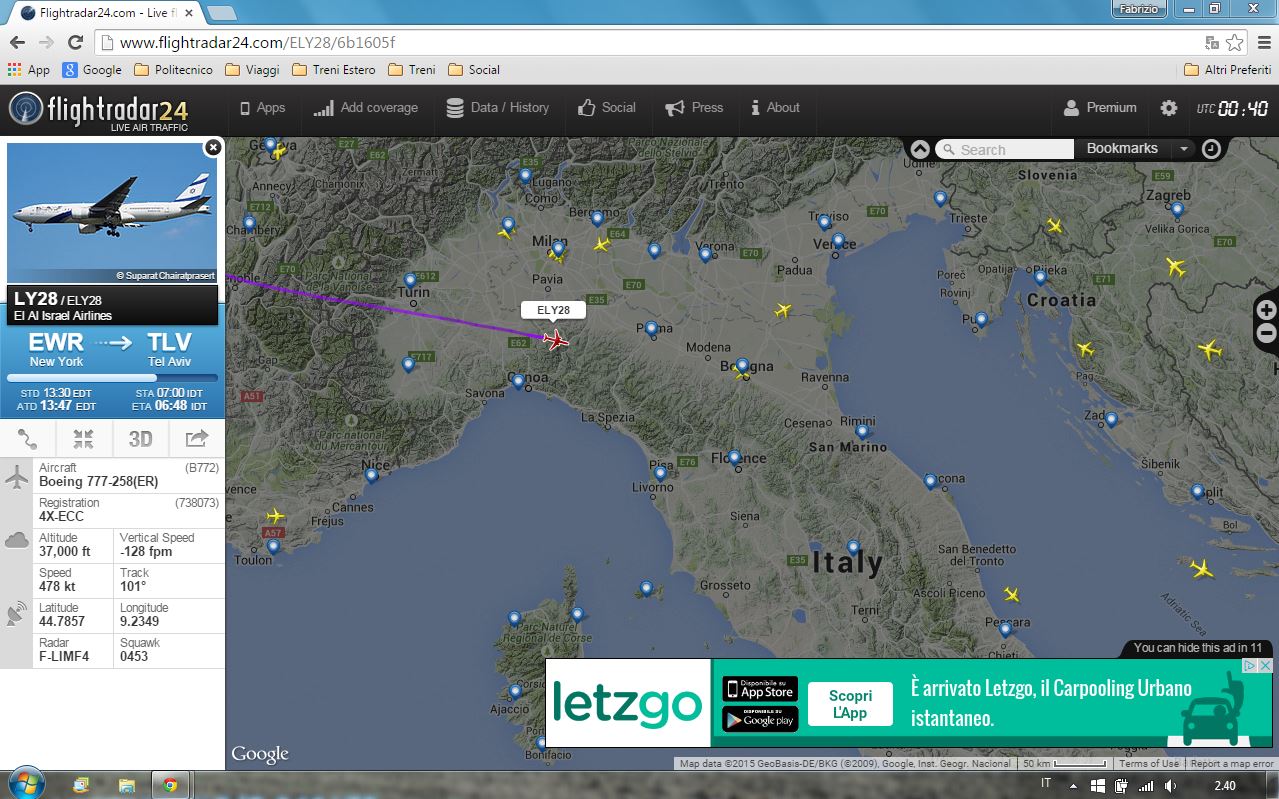Image resolution: width=1279 pixels, height=799 pixels.
Task: Click the Flightradar24 logo
Action: [x=98, y=110]
